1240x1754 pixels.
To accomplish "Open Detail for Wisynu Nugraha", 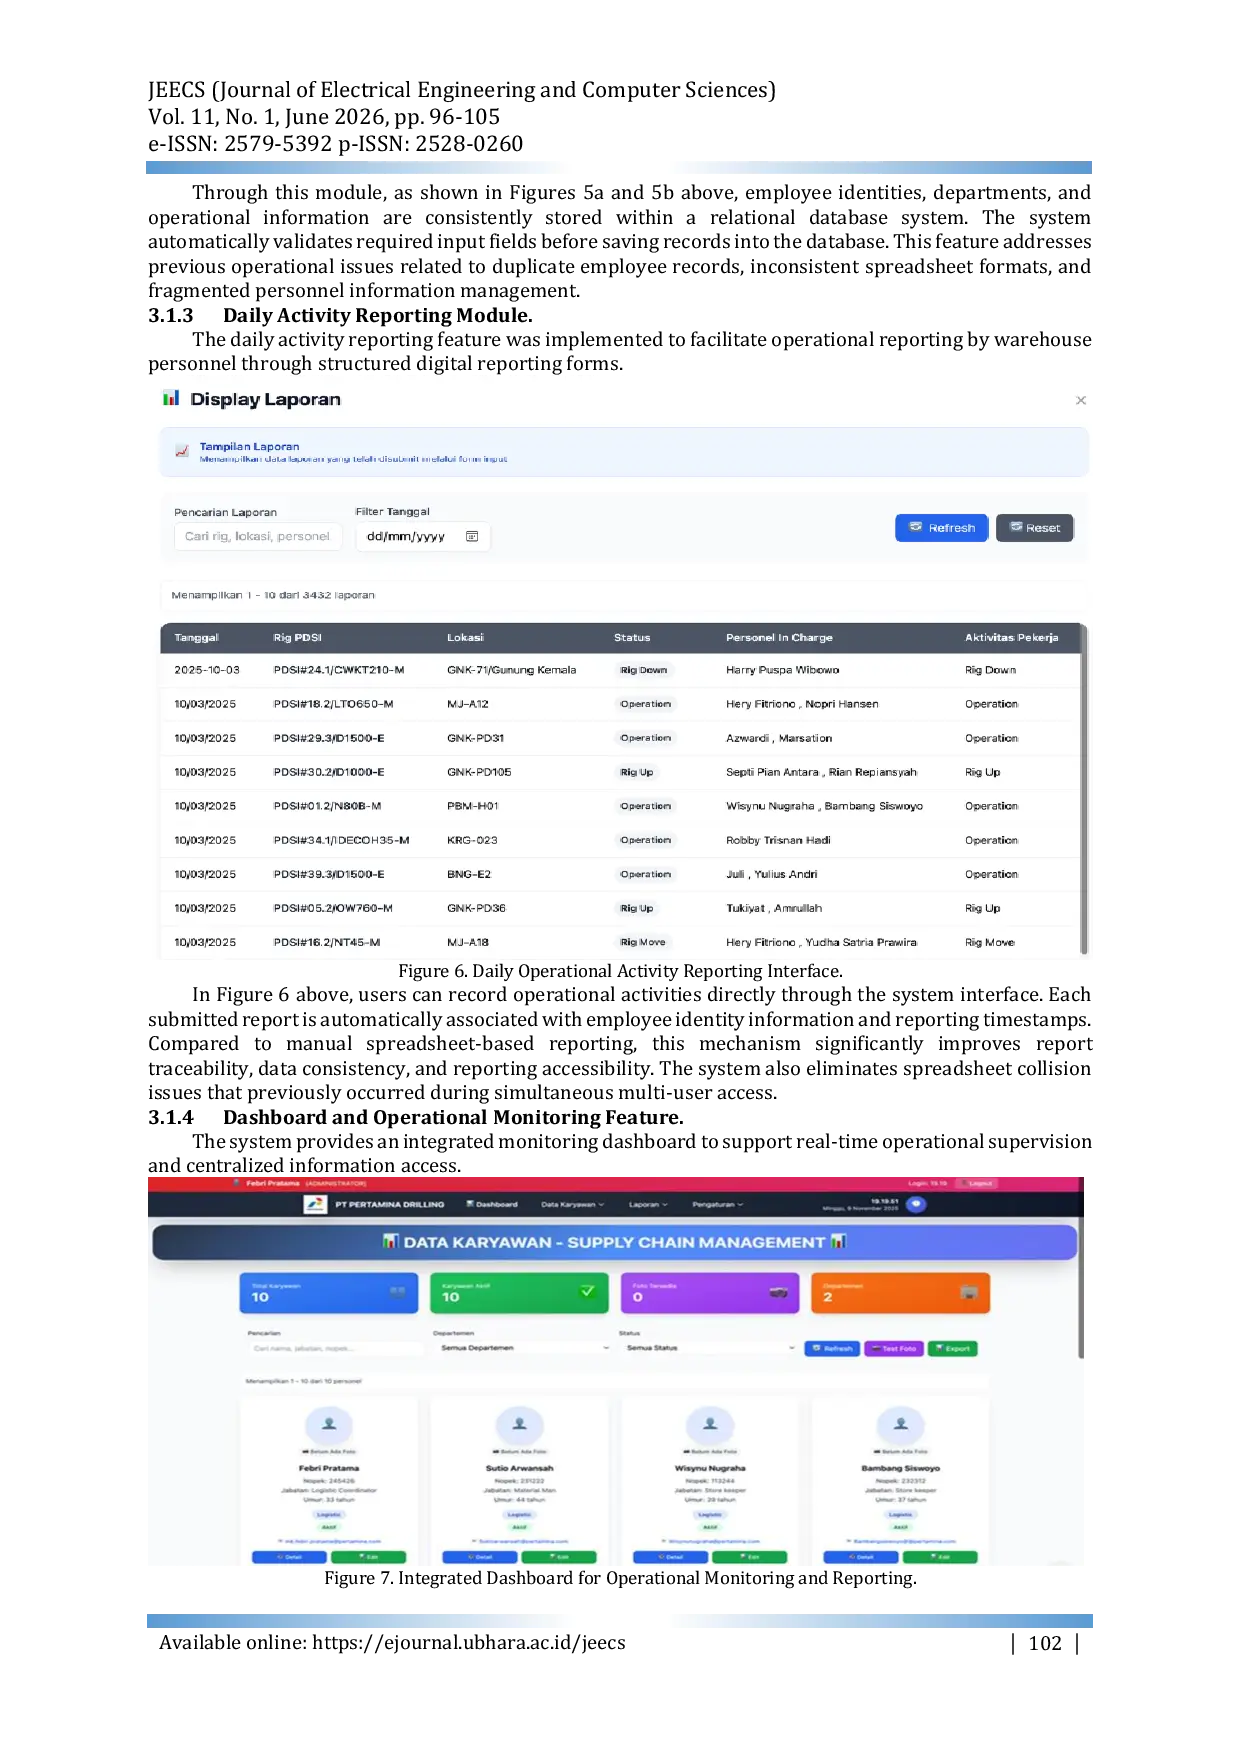I will (671, 1557).
